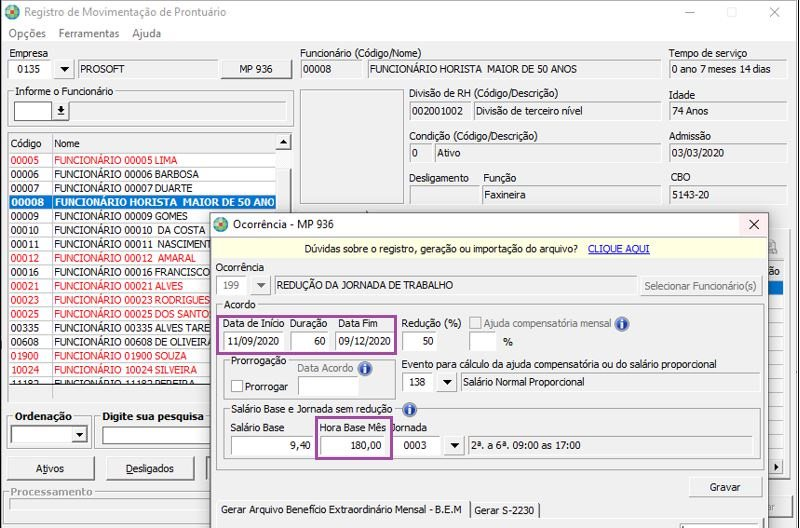Open the Ferramentas menu

[88, 33]
